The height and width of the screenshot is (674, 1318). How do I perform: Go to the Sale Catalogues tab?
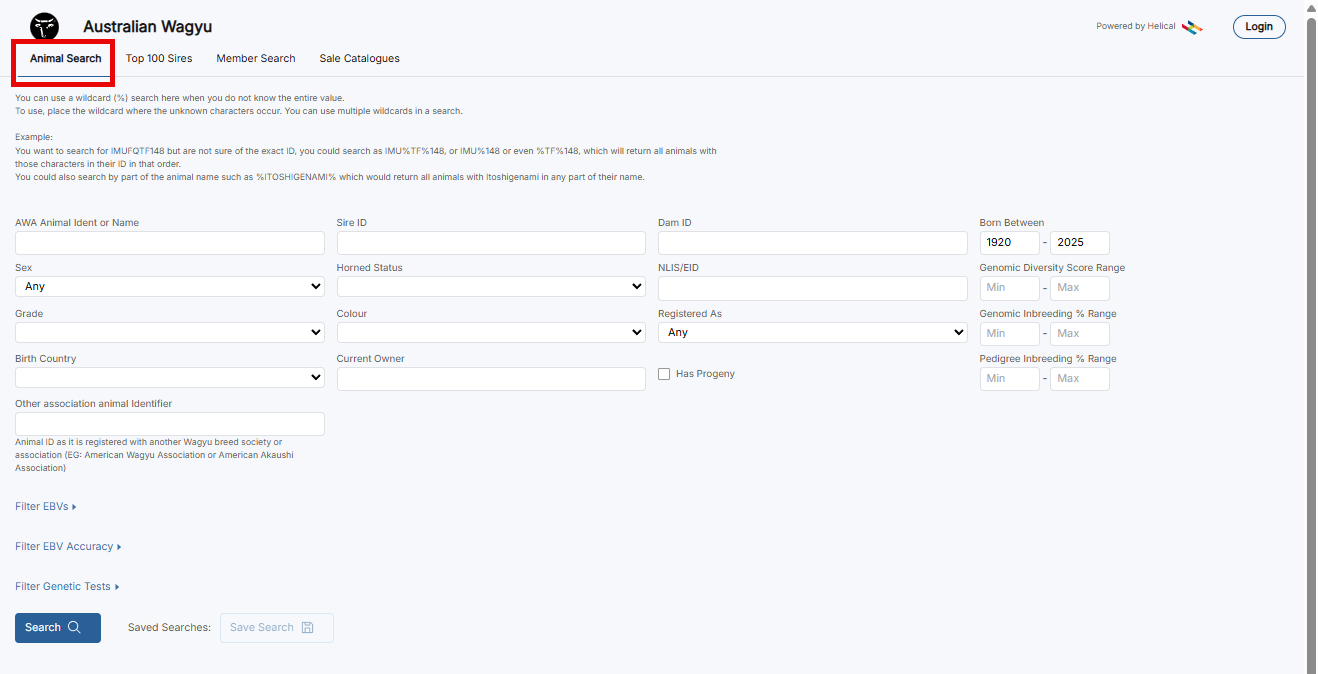[x=359, y=59]
